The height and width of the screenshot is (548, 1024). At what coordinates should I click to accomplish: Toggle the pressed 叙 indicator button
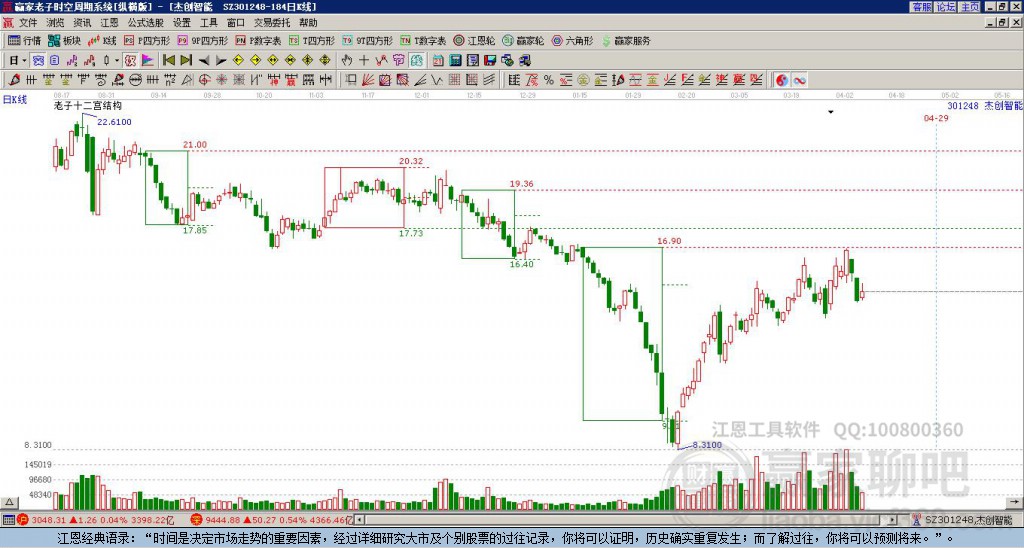click(x=130, y=61)
